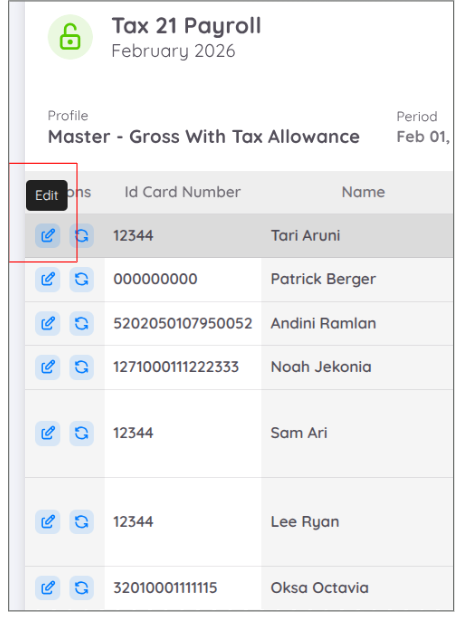Refresh Andini Ramlan's payroll entry
The height and width of the screenshot is (620, 467).
click(x=81, y=323)
